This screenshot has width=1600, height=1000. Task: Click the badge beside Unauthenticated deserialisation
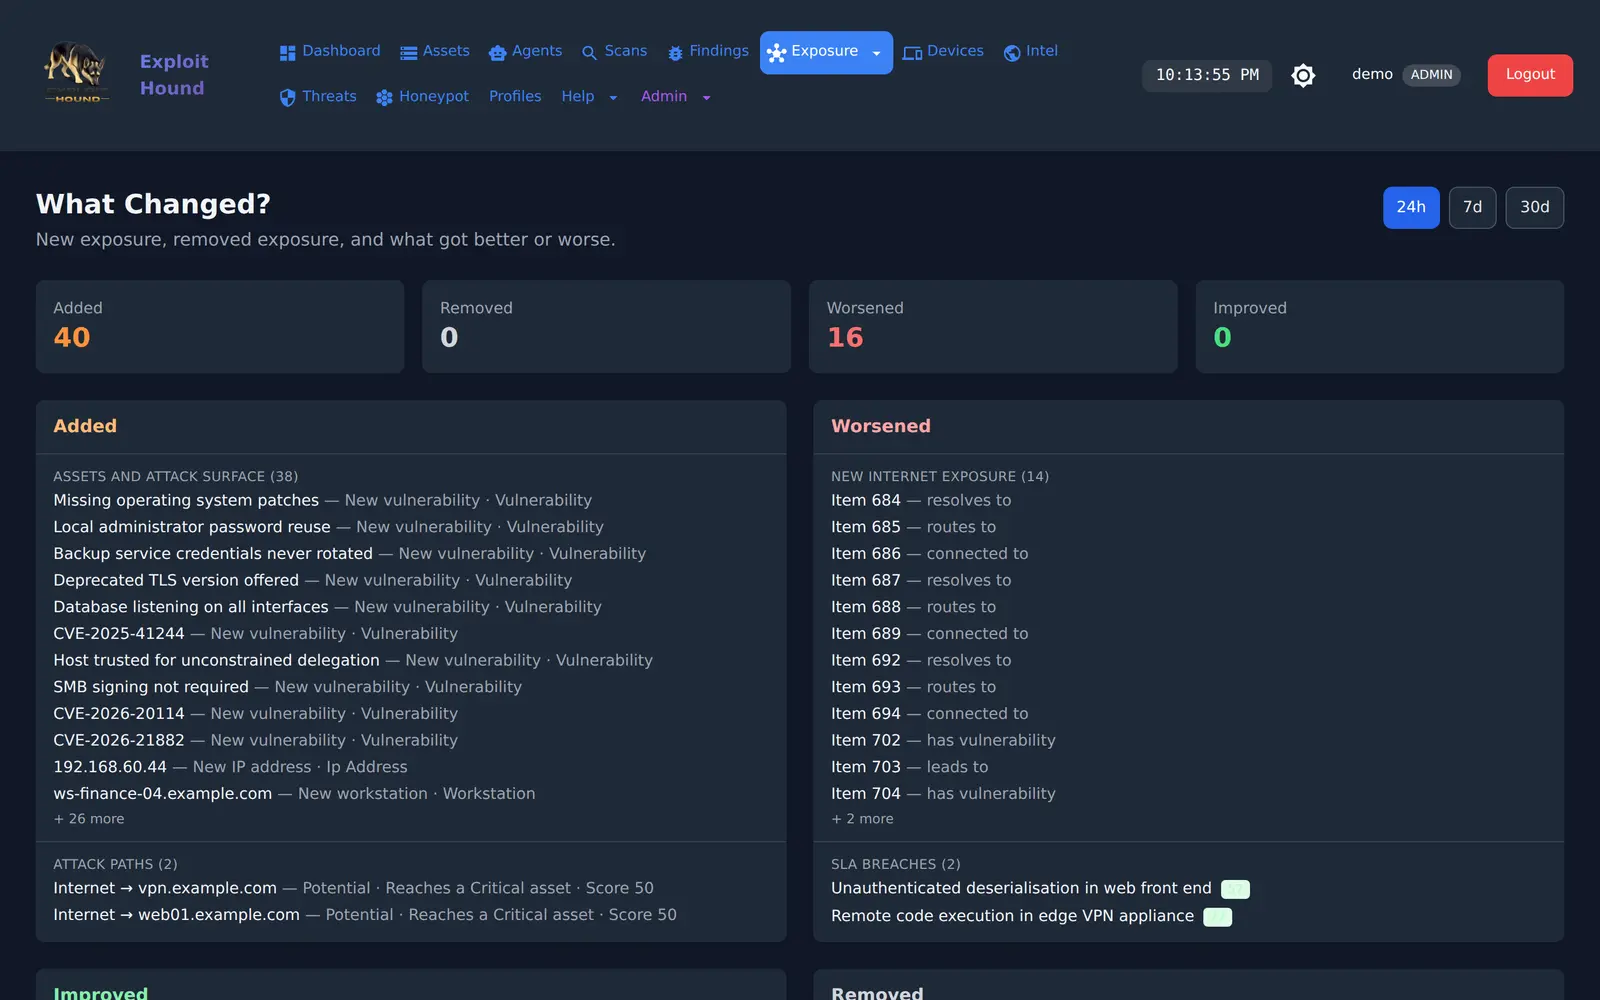pos(1236,889)
